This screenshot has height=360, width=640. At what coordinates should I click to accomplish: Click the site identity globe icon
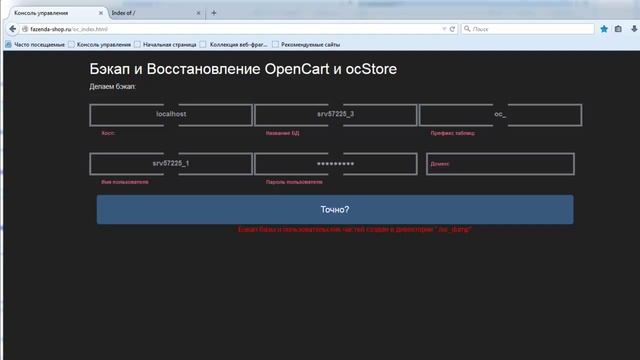pos(25,29)
